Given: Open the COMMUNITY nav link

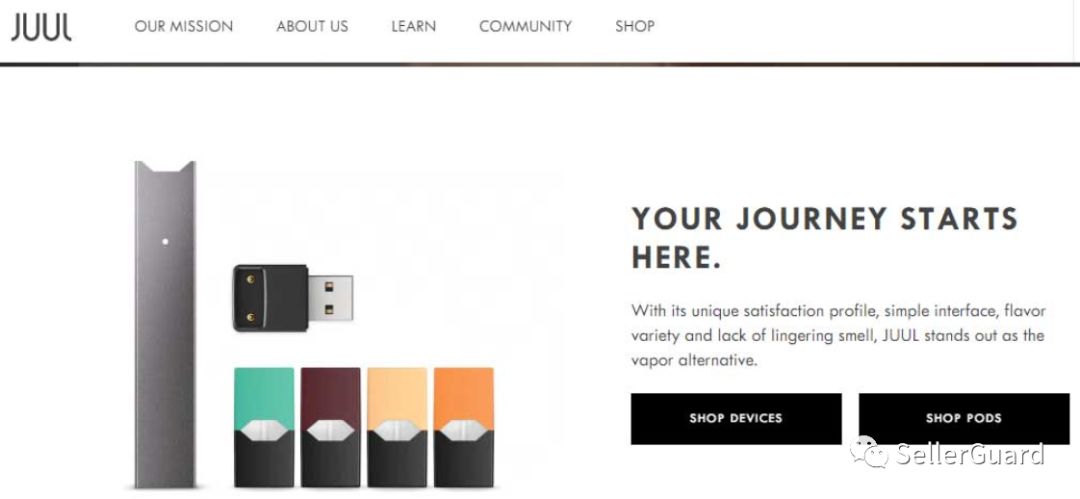Looking at the screenshot, I should click(526, 26).
